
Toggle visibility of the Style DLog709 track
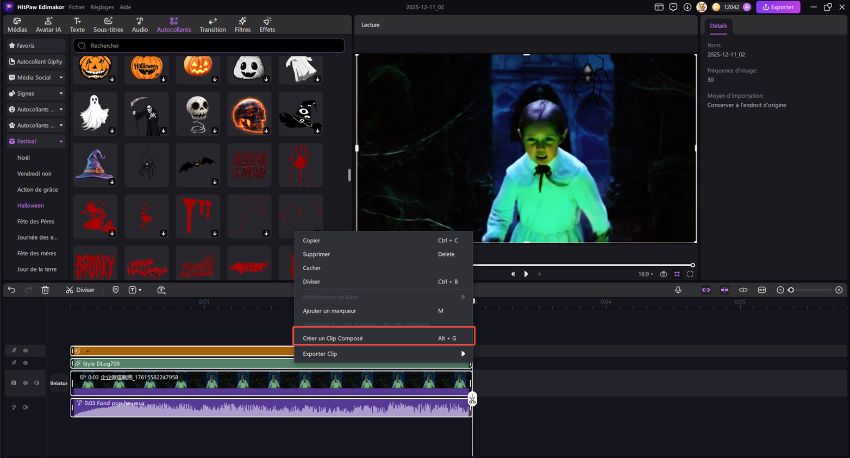(25, 363)
